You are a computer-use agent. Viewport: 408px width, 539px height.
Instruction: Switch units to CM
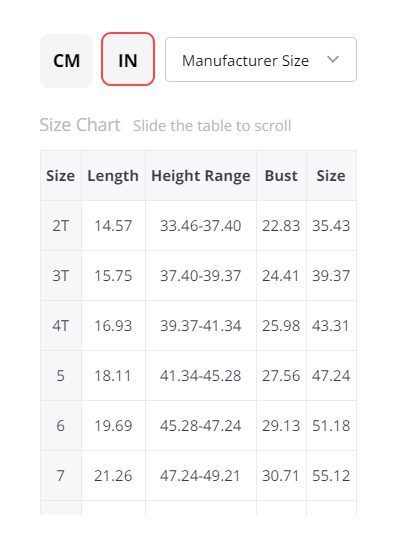[66, 60]
